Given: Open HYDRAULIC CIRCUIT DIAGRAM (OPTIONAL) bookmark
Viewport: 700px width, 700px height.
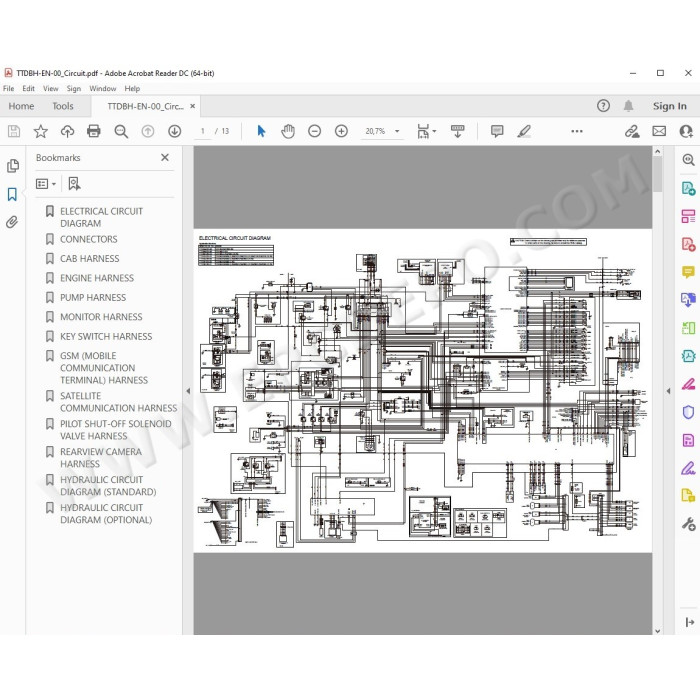Looking at the screenshot, I should pyautogui.click(x=106, y=514).
